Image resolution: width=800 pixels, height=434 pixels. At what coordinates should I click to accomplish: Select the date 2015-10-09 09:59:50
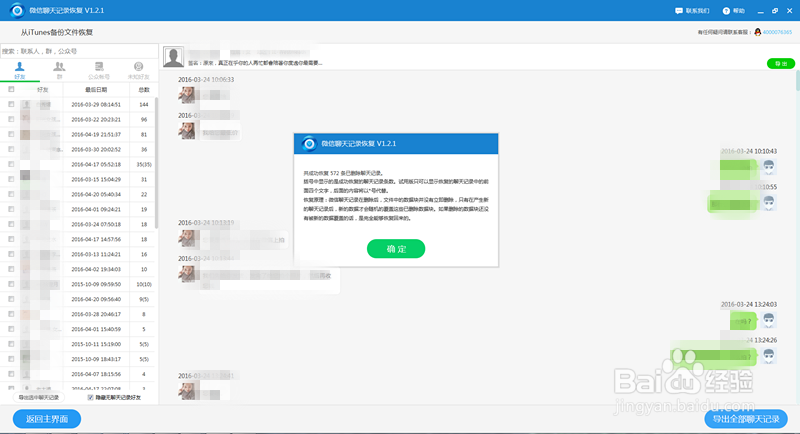pyautogui.click(x=96, y=284)
